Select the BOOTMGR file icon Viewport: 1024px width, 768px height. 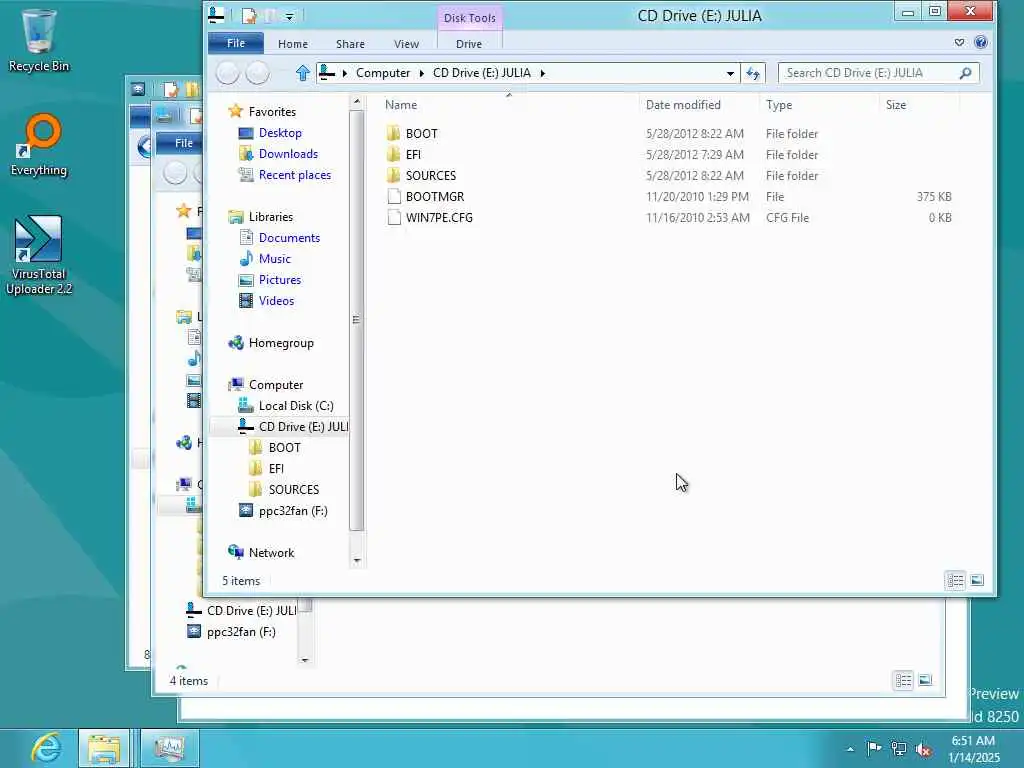pos(394,197)
